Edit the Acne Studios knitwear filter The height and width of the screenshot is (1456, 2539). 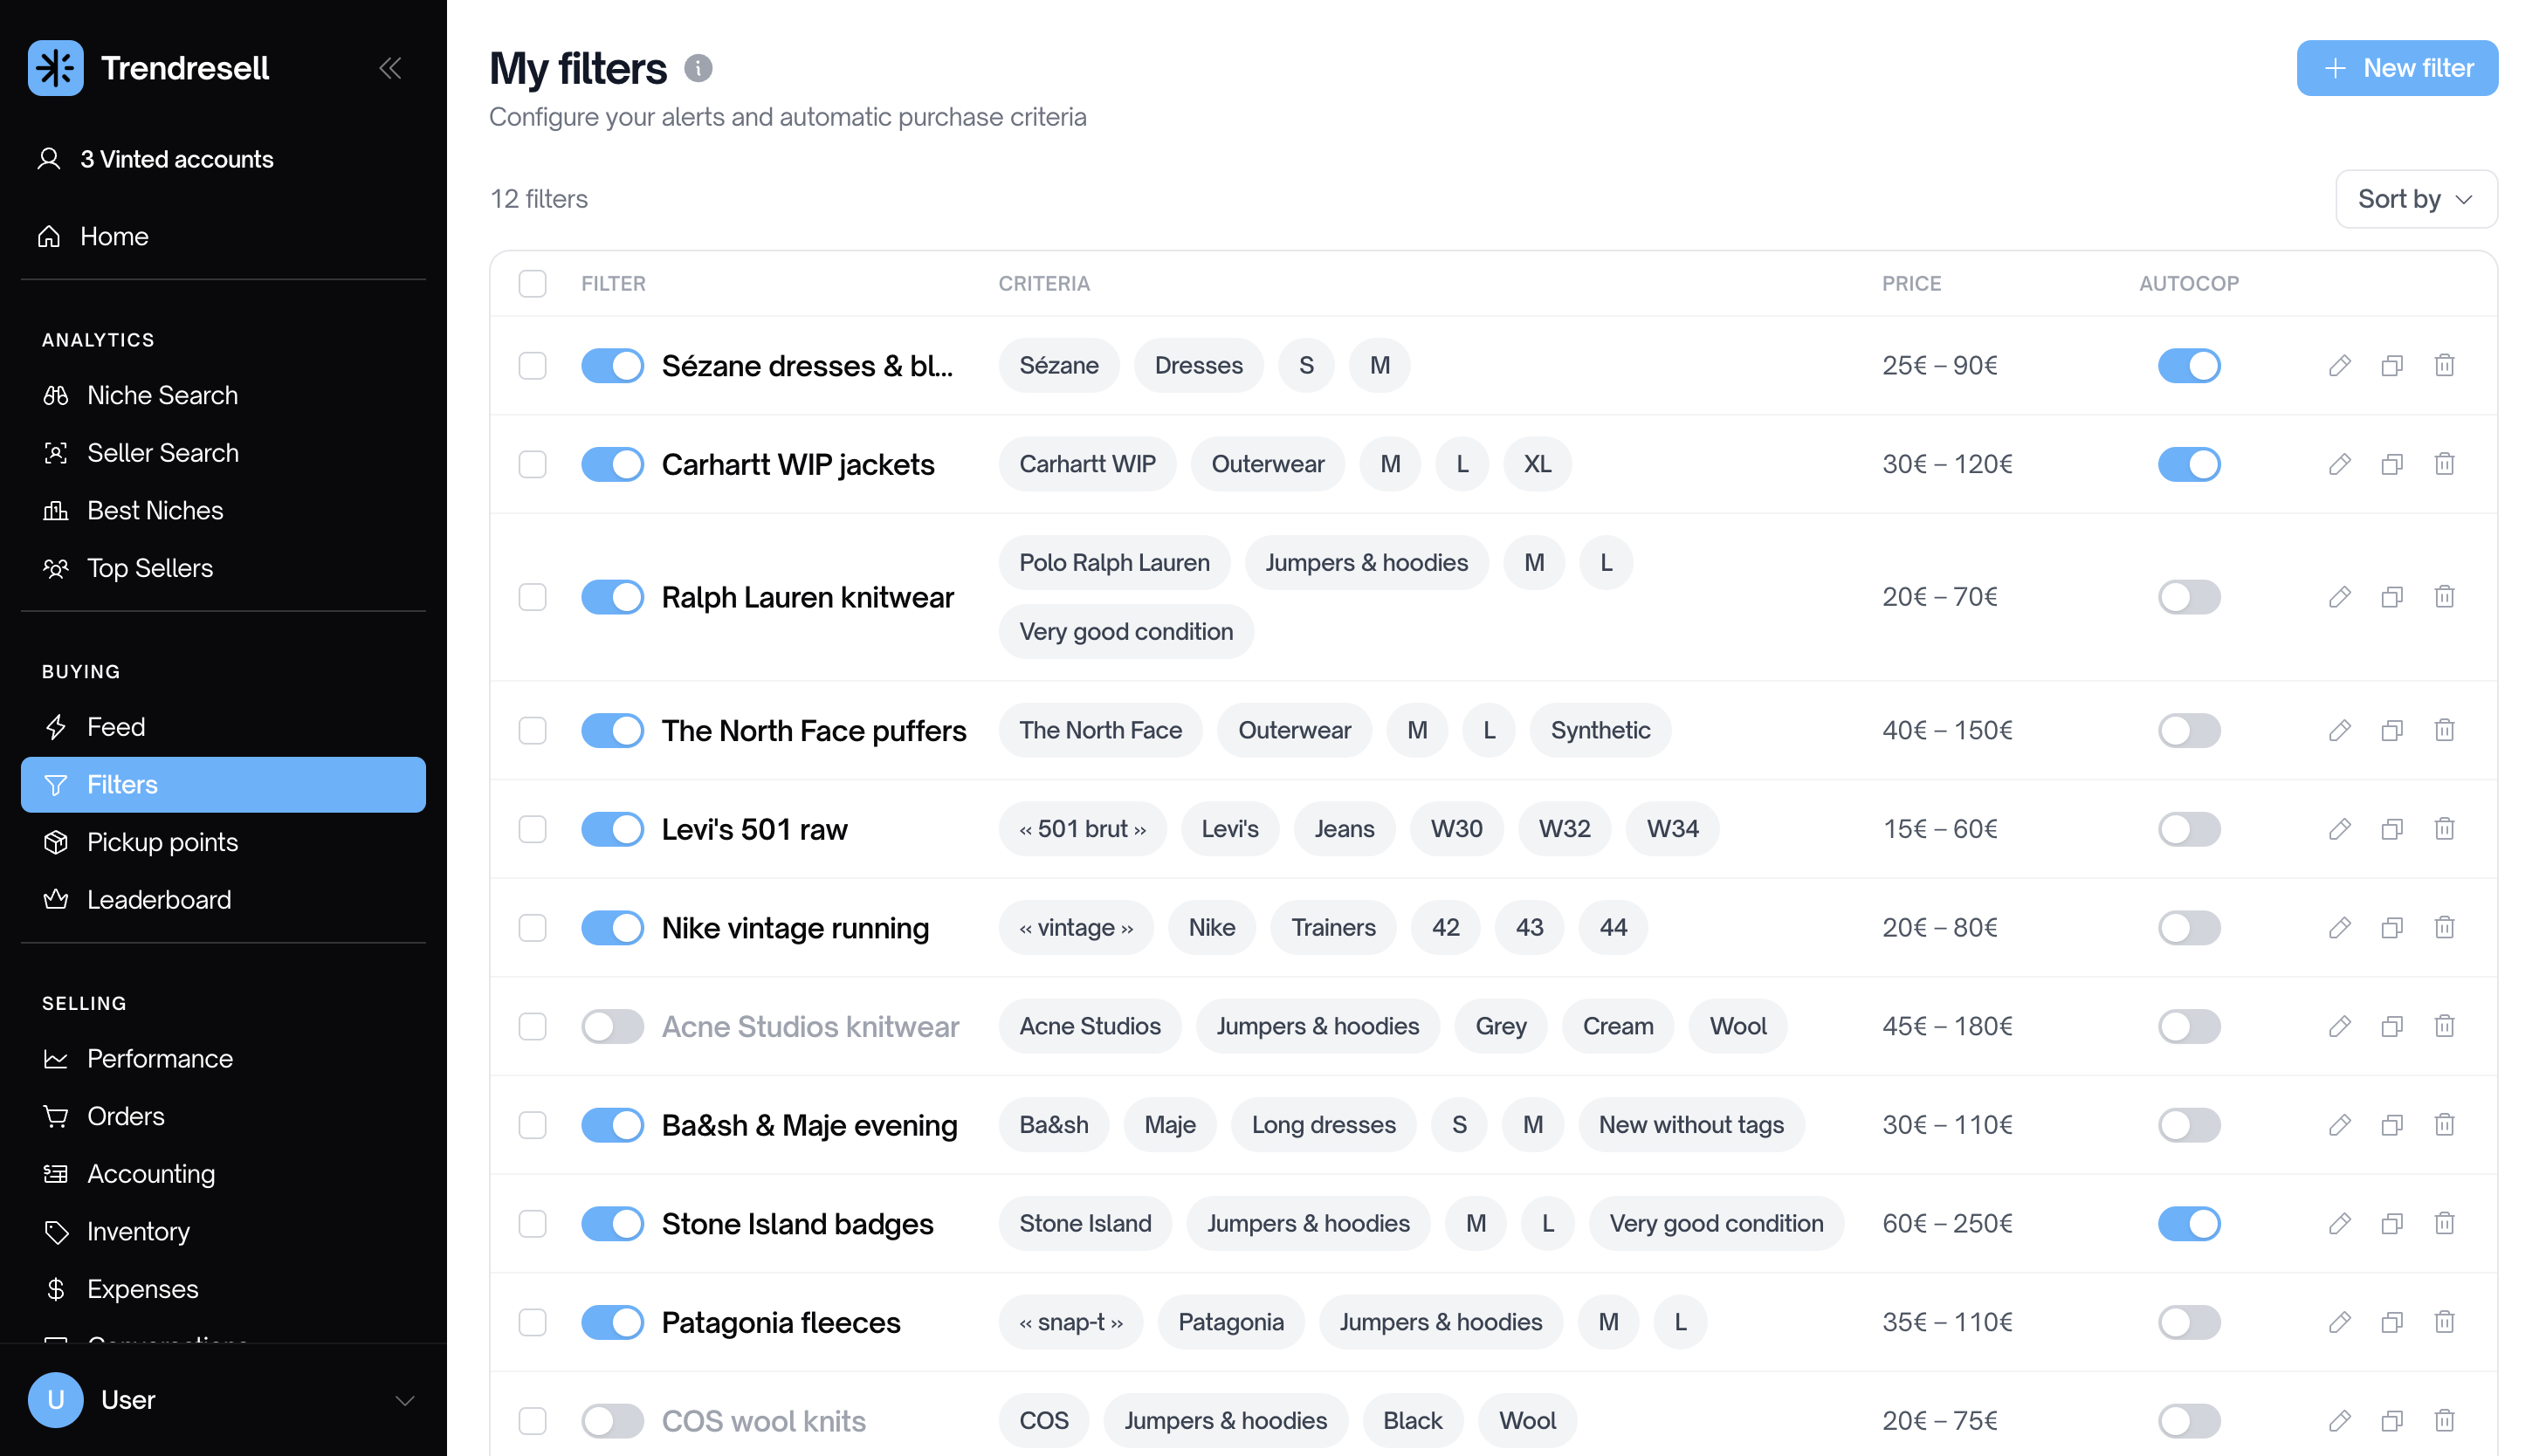(2339, 1026)
